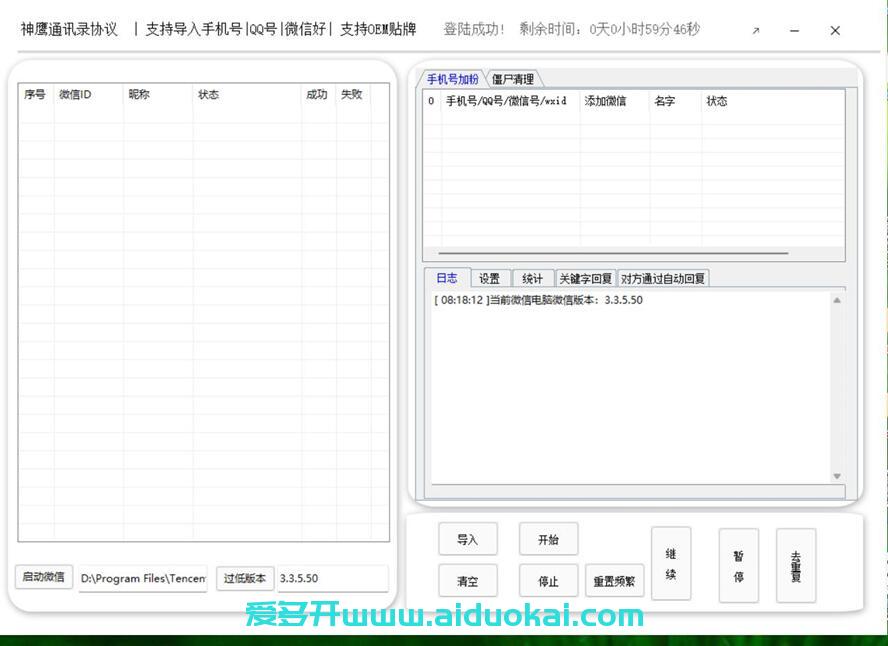
Task: Click the 重置频繁 button
Action: click(x=614, y=580)
